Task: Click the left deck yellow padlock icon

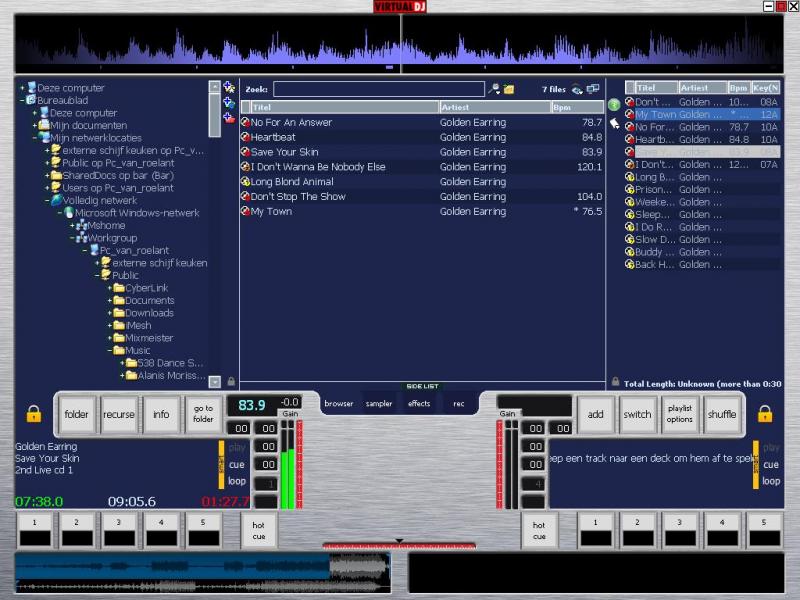Action: tap(34, 414)
